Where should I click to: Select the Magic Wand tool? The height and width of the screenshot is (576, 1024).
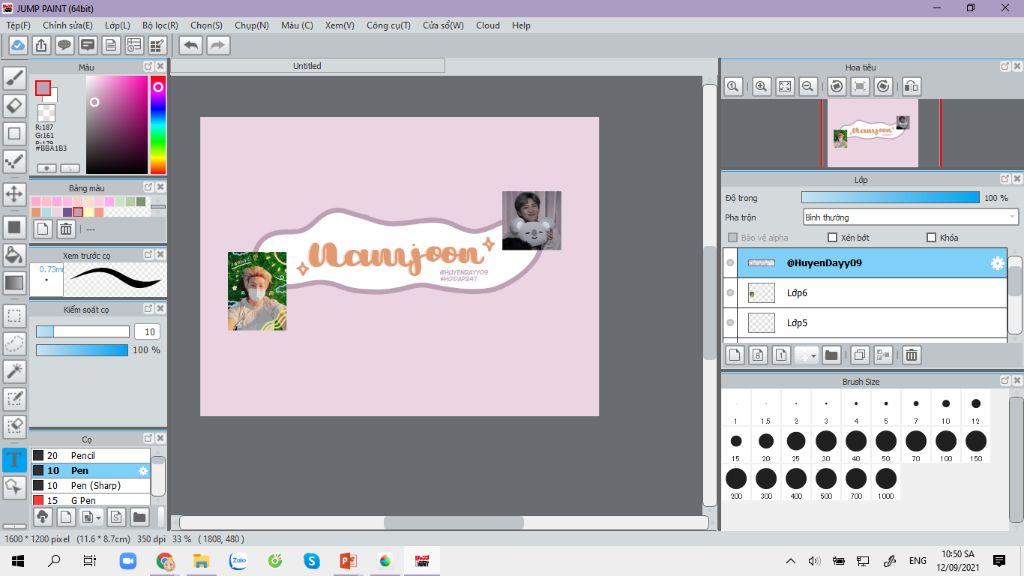point(14,371)
